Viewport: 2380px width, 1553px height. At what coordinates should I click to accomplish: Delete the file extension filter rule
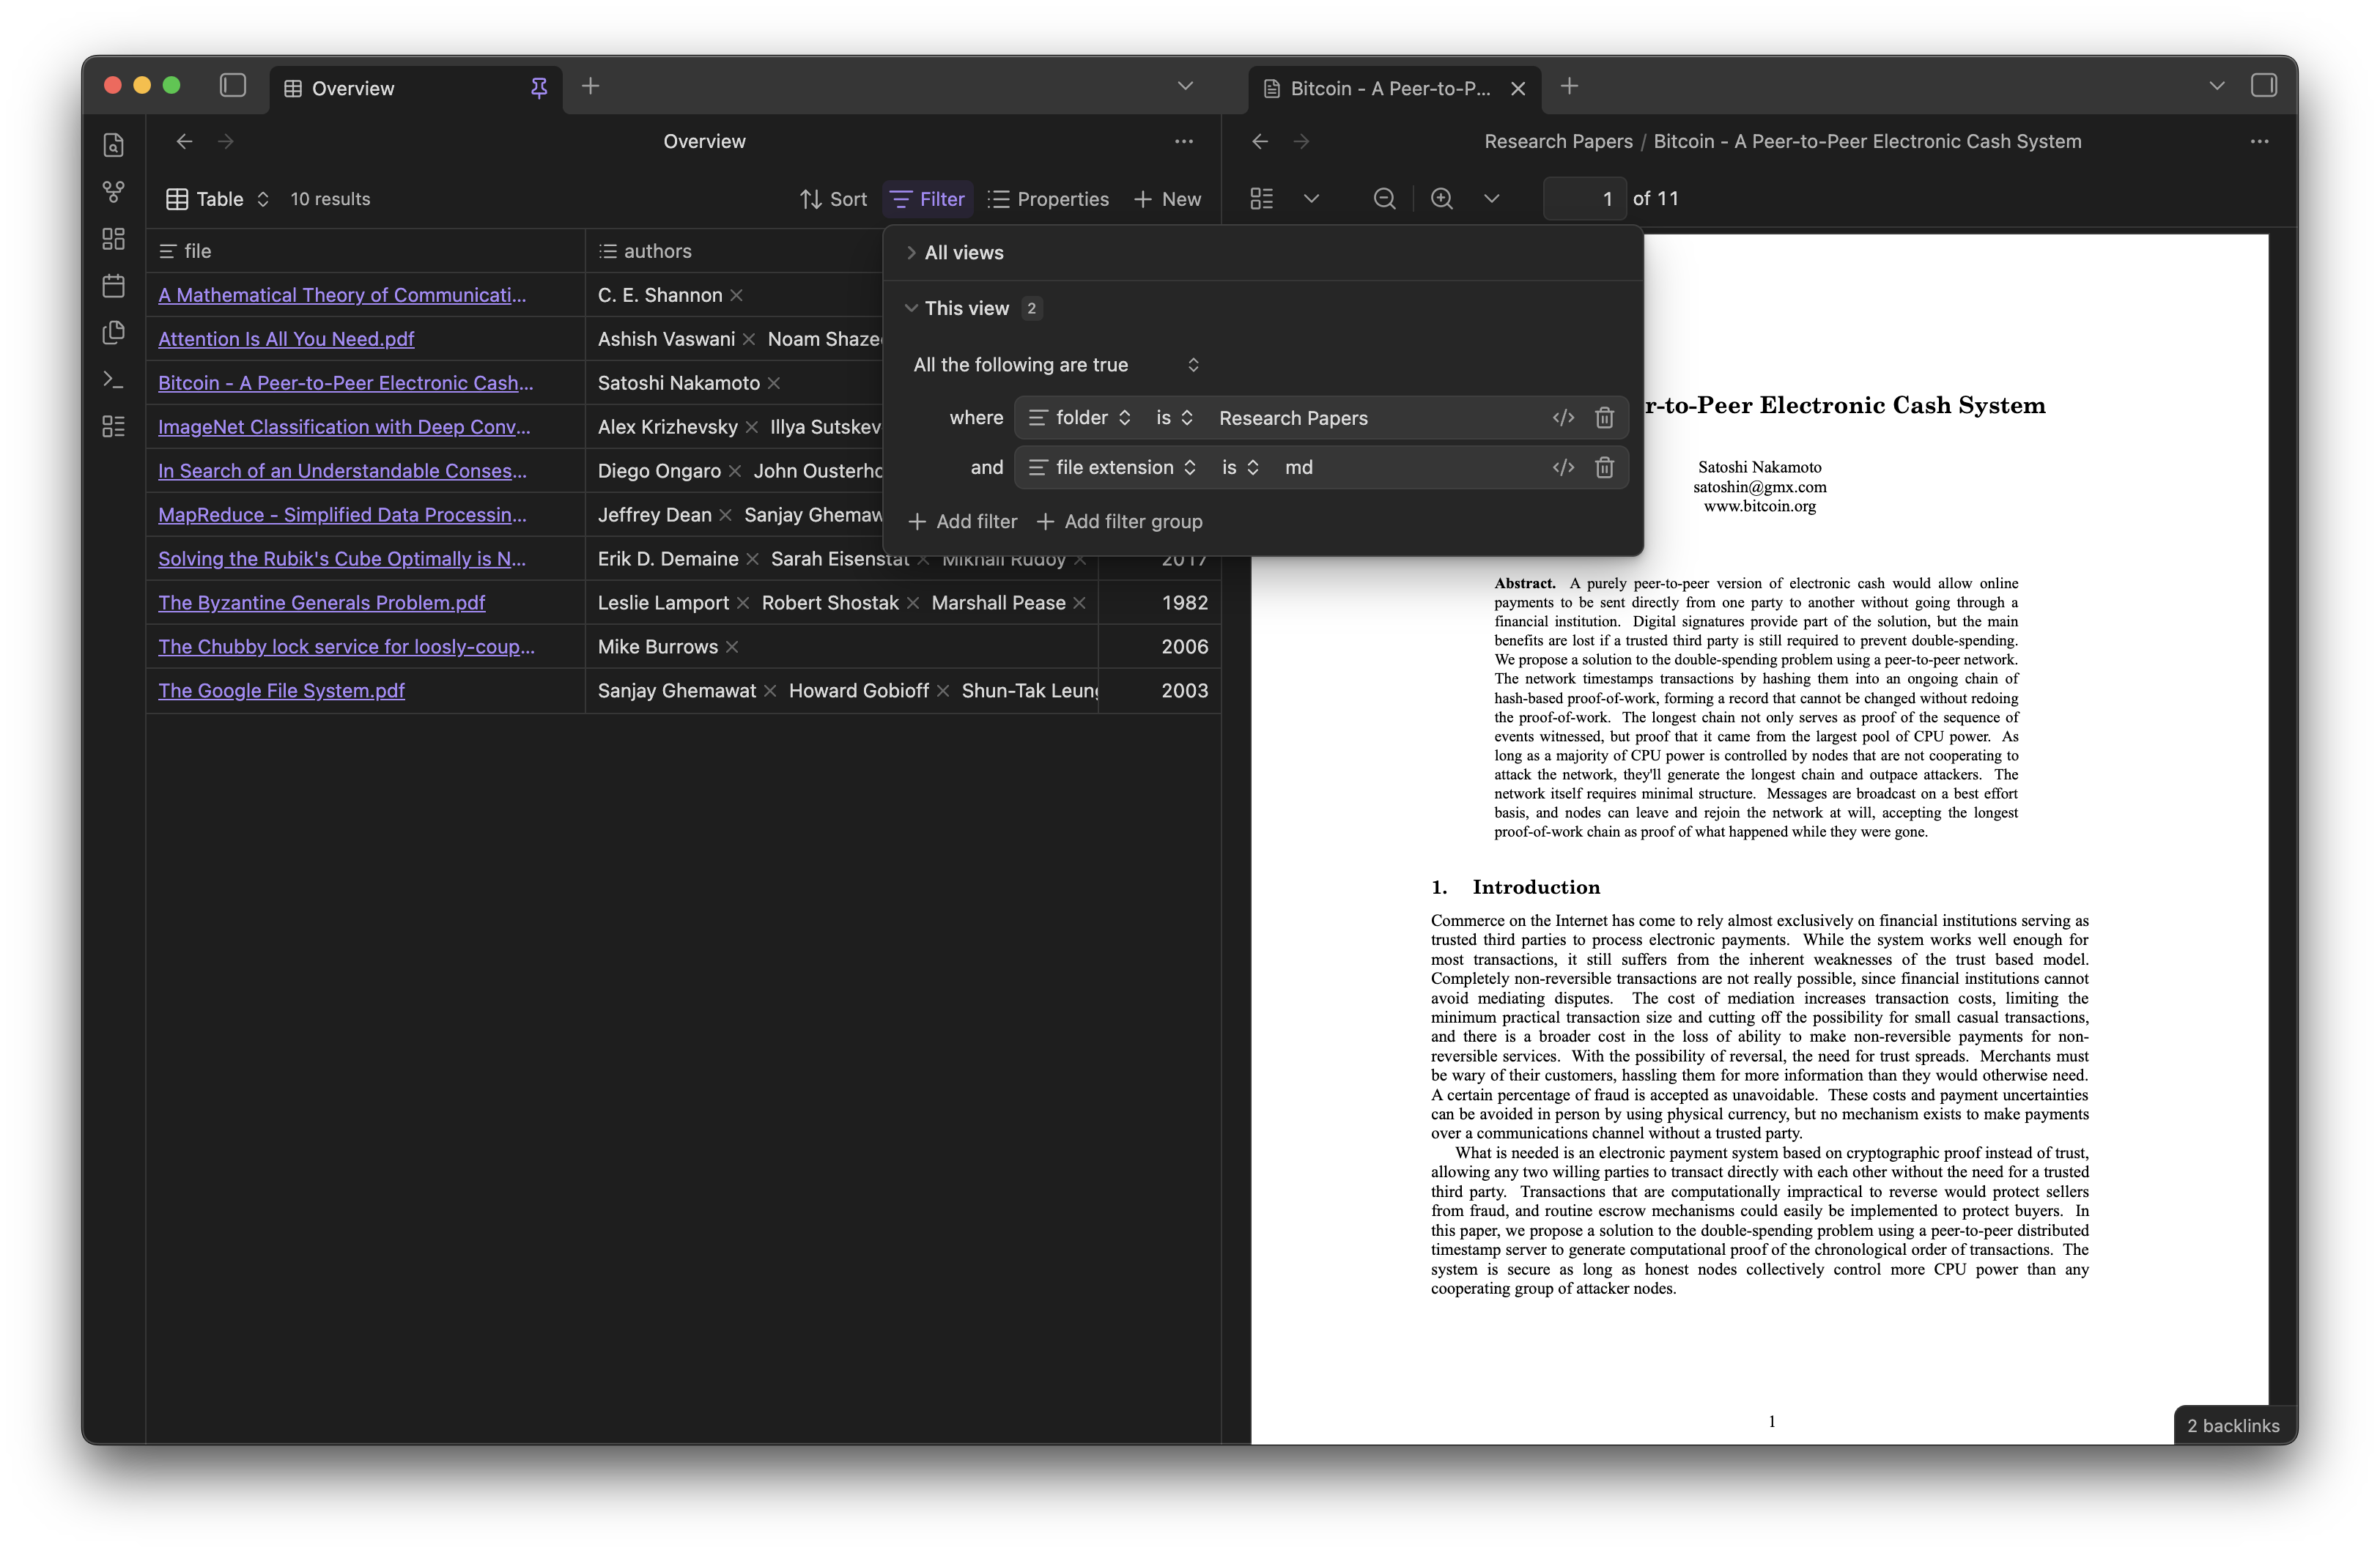pyautogui.click(x=1604, y=468)
